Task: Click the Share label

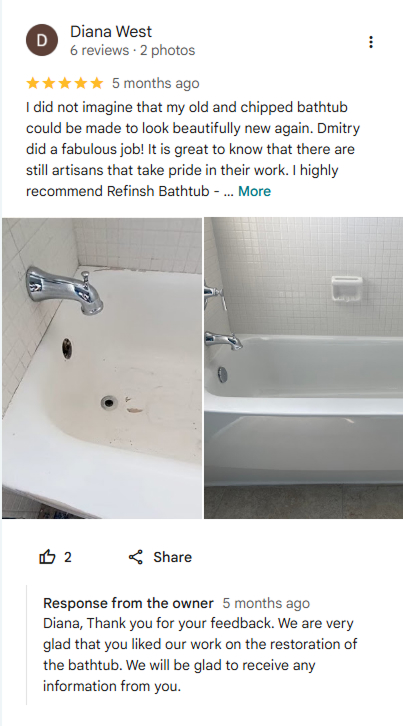Action: 172,557
